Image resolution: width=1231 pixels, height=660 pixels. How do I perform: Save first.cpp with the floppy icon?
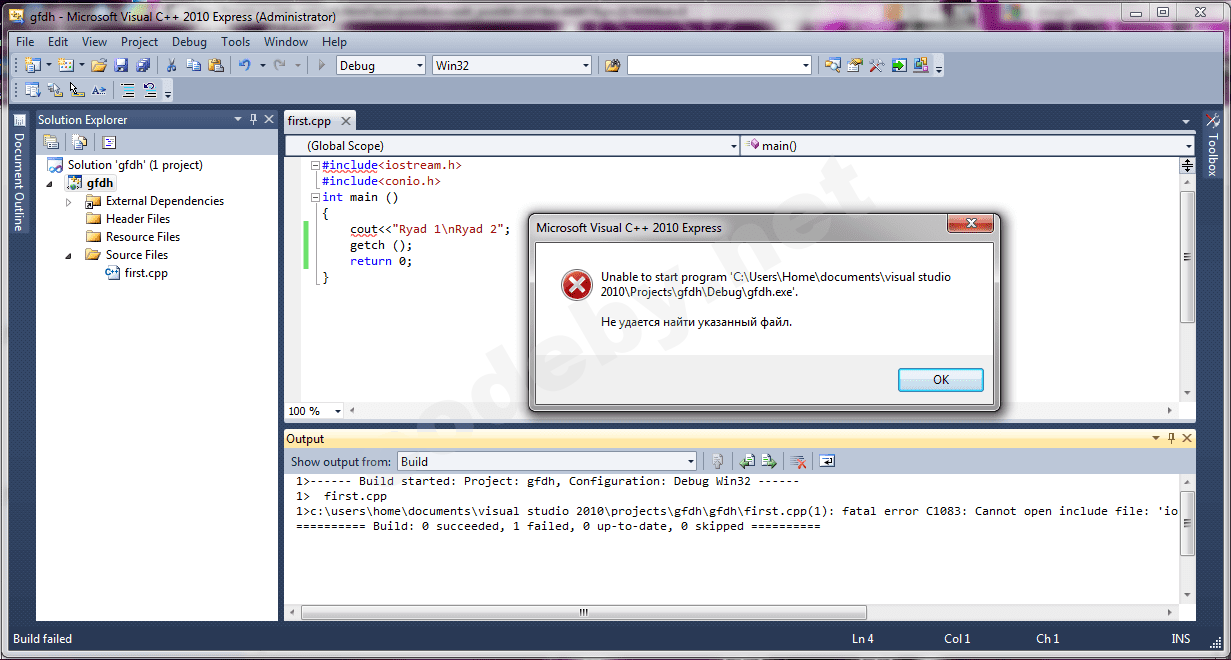coord(121,65)
